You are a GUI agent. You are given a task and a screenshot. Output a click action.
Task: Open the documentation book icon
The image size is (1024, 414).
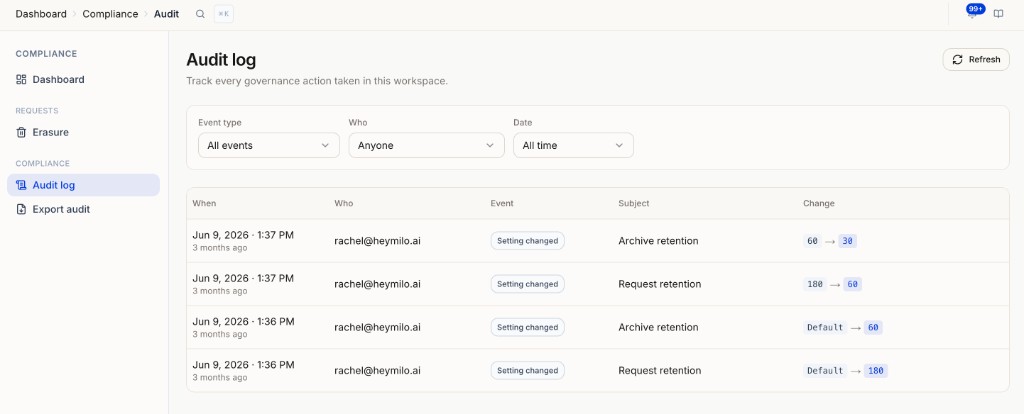(998, 14)
